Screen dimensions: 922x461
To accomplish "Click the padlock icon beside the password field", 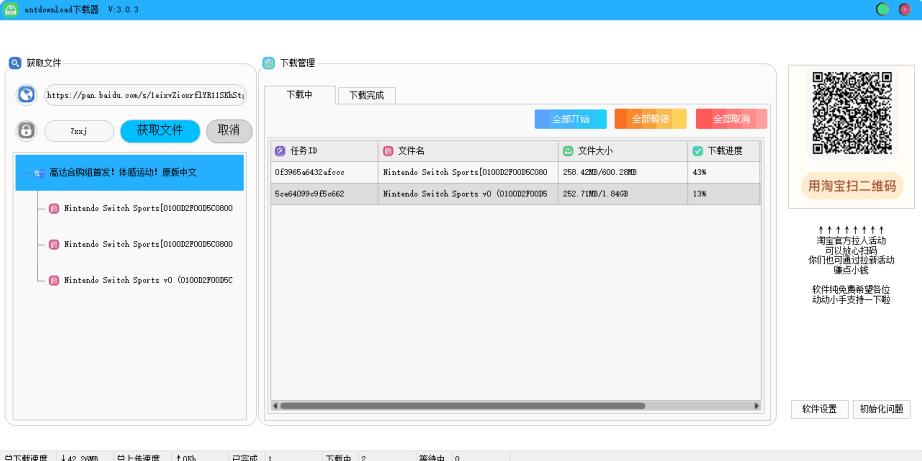I will [25, 131].
